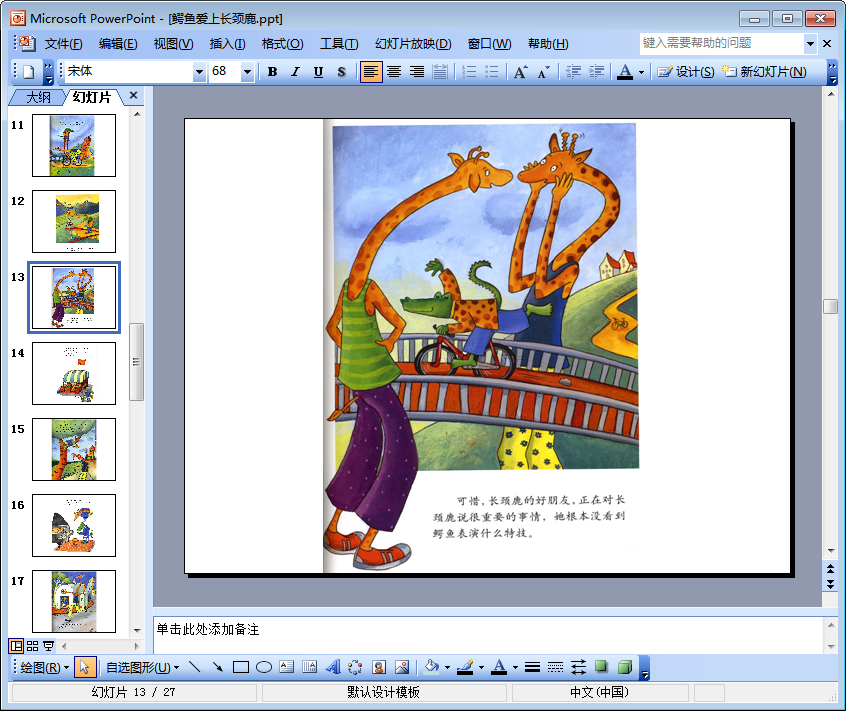Toggle numbered list
The width and height of the screenshot is (846, 711).
pos(469,72)
